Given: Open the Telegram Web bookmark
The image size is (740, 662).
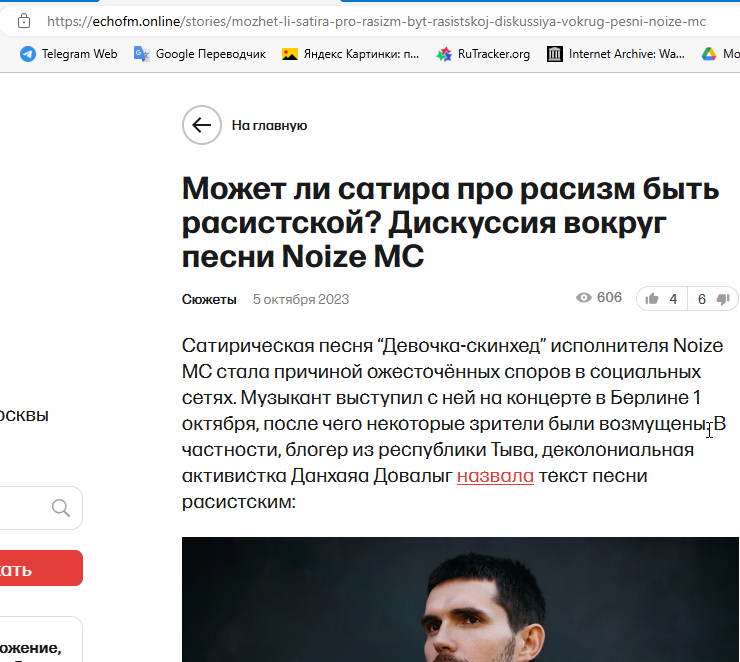Looking at the screenshot, I should point(68,54).
